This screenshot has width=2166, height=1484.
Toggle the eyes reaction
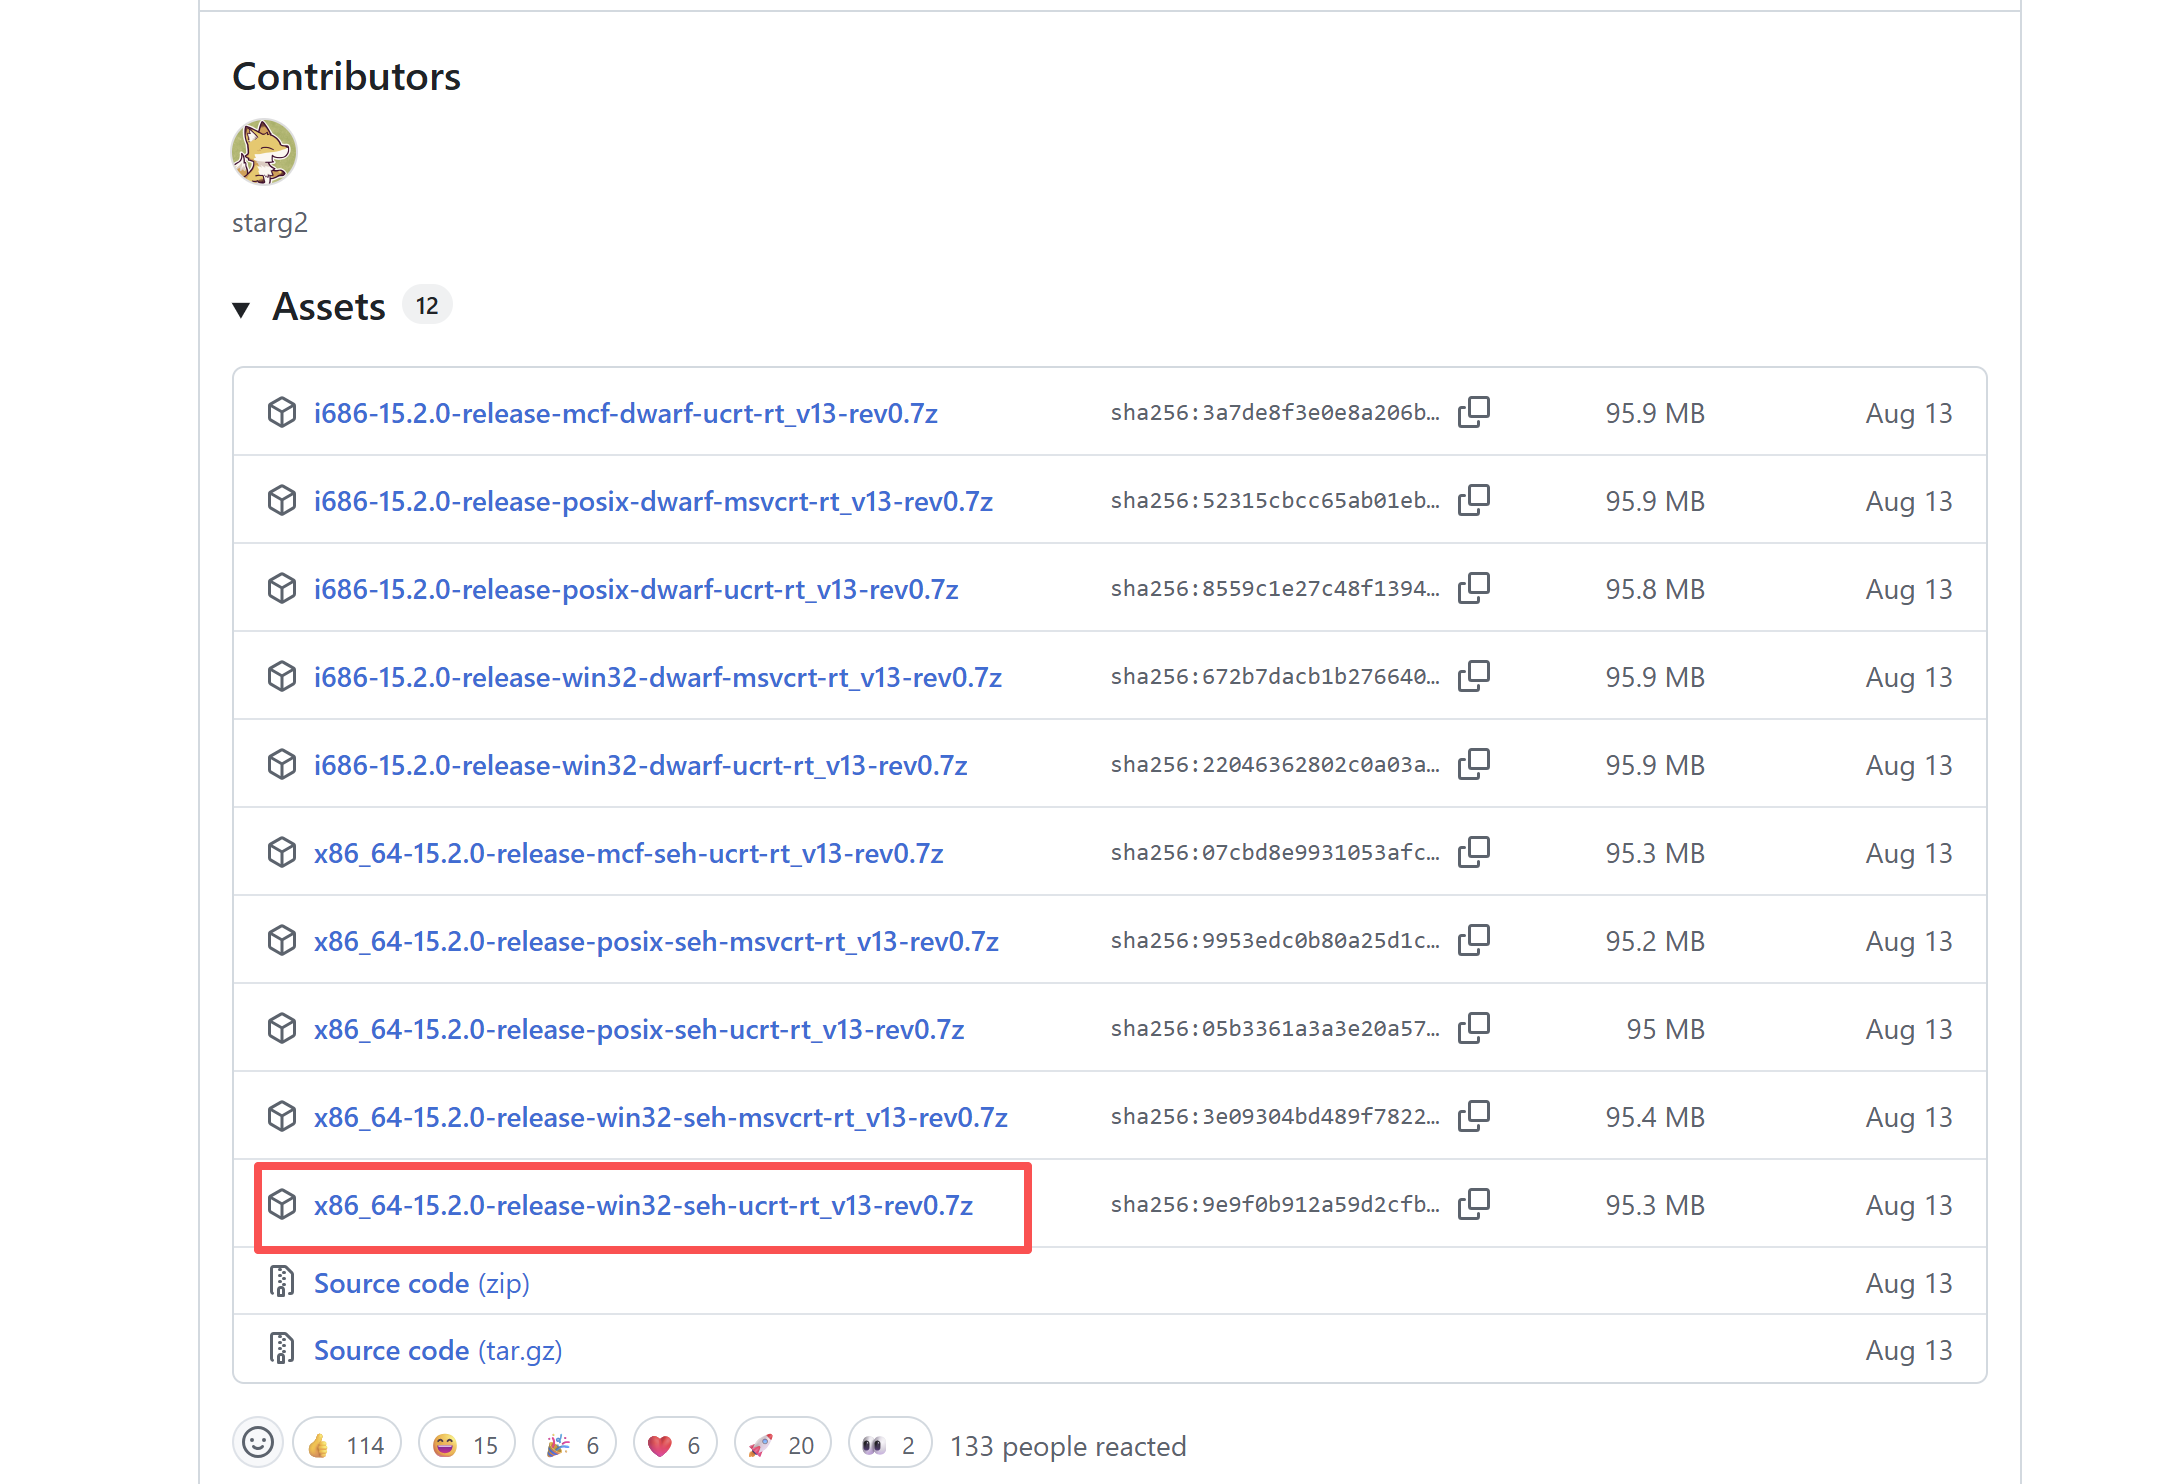pos(889,1445)
